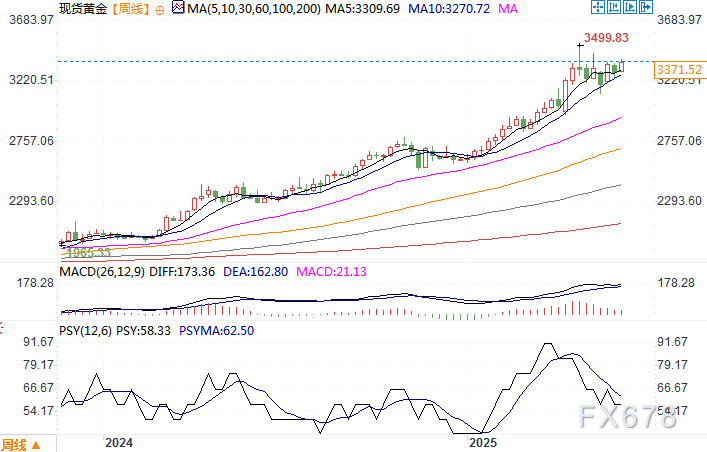Open the 【周线】 period selector in title

[128, 9]
